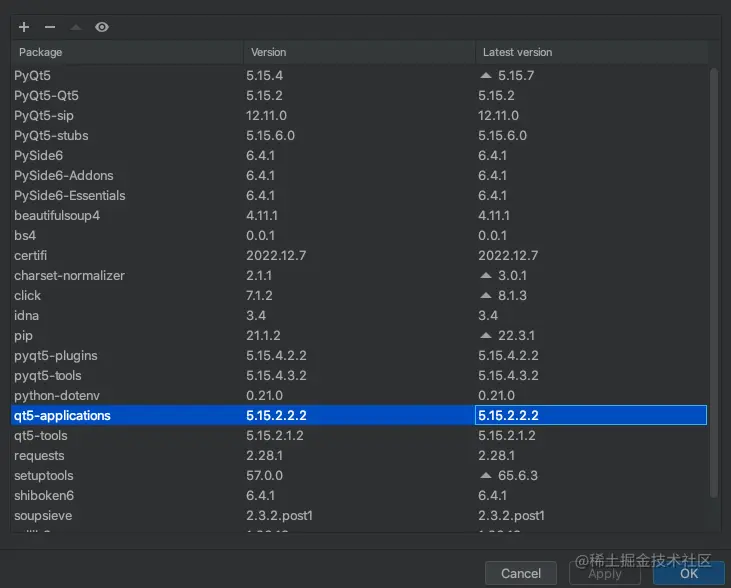
Task: Select the PySide6-Addons package
Action: 64,176
